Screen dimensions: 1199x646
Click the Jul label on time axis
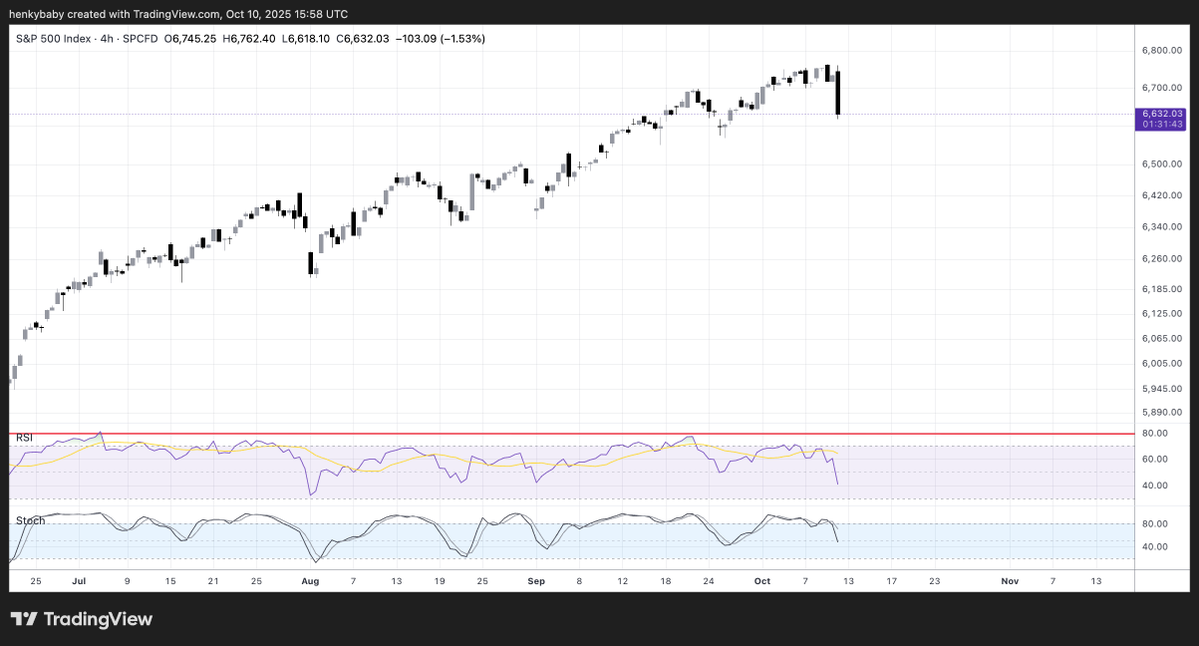coord(78,580)
